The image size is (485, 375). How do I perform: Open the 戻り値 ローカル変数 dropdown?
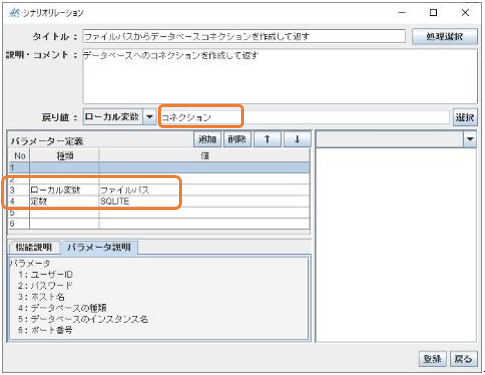click(x=150, y=117)
